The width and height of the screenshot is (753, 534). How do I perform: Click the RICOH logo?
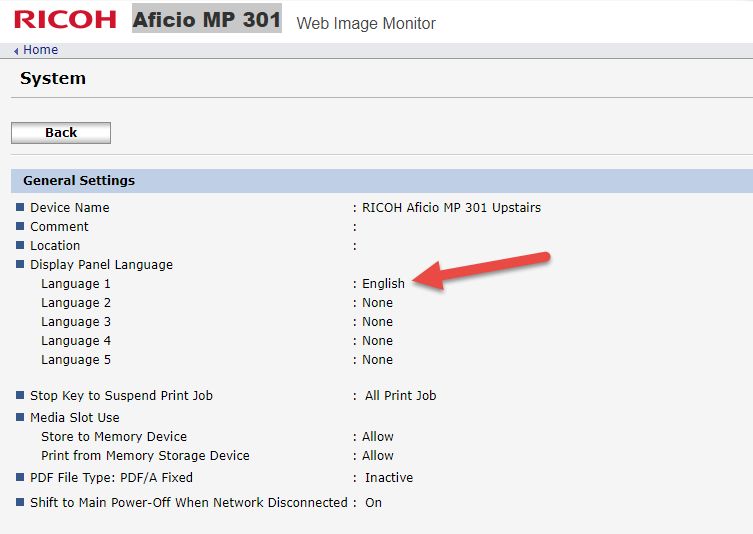65,20
